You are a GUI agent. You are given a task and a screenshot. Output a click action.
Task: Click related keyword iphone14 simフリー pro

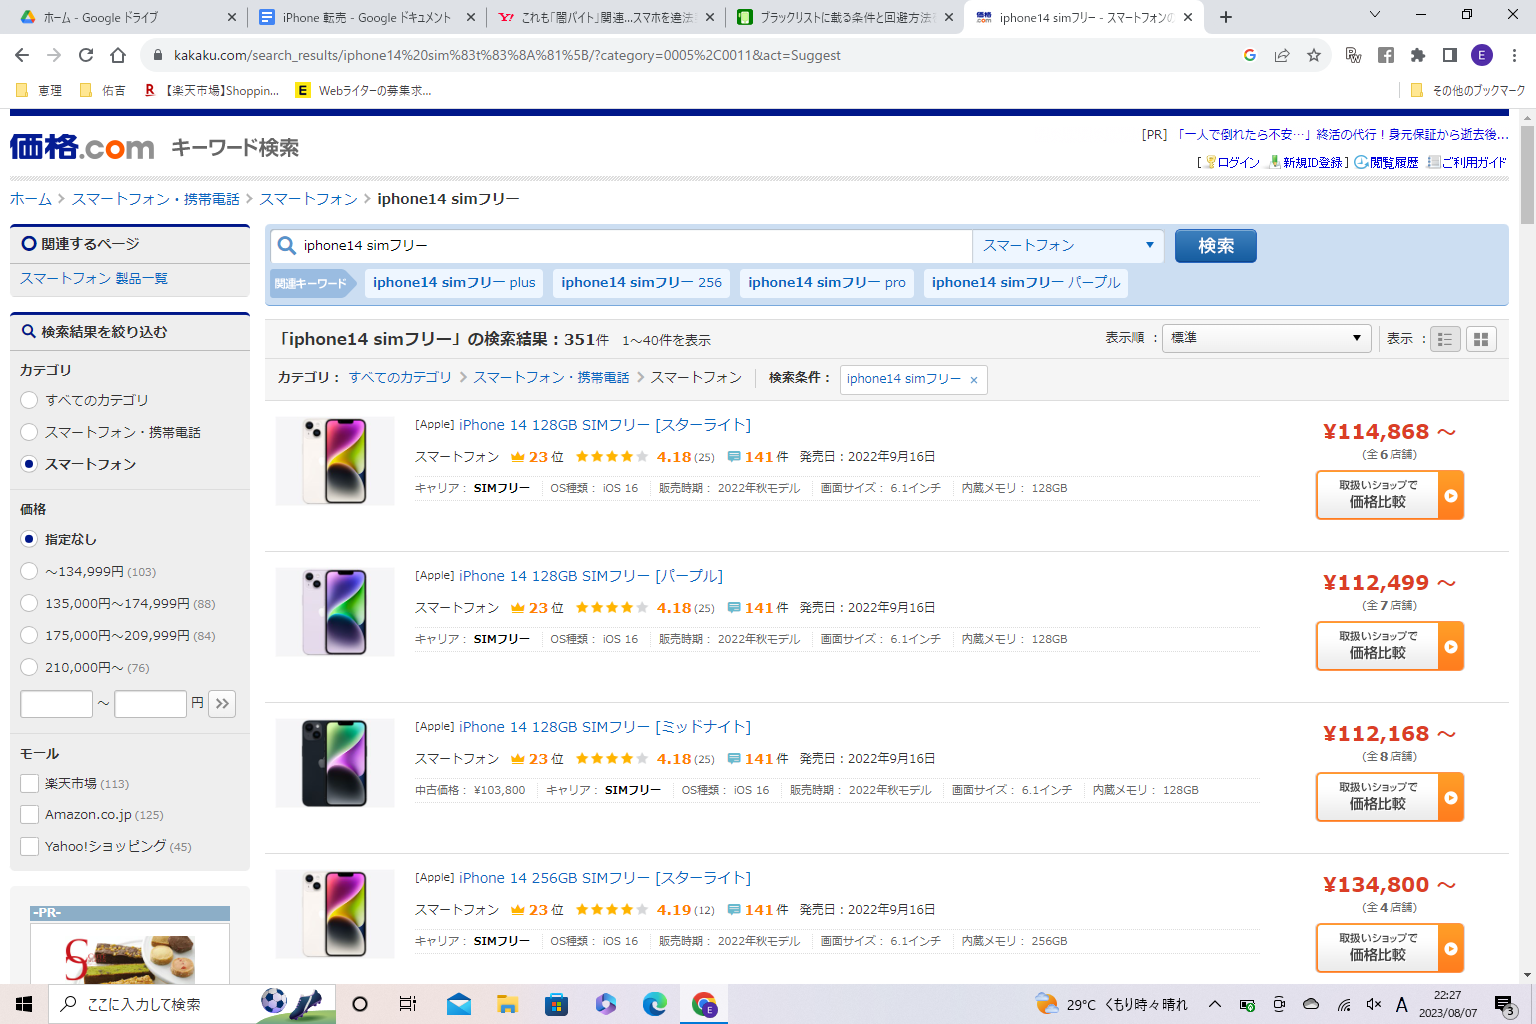pyautogui.click(x=827, y=283)
